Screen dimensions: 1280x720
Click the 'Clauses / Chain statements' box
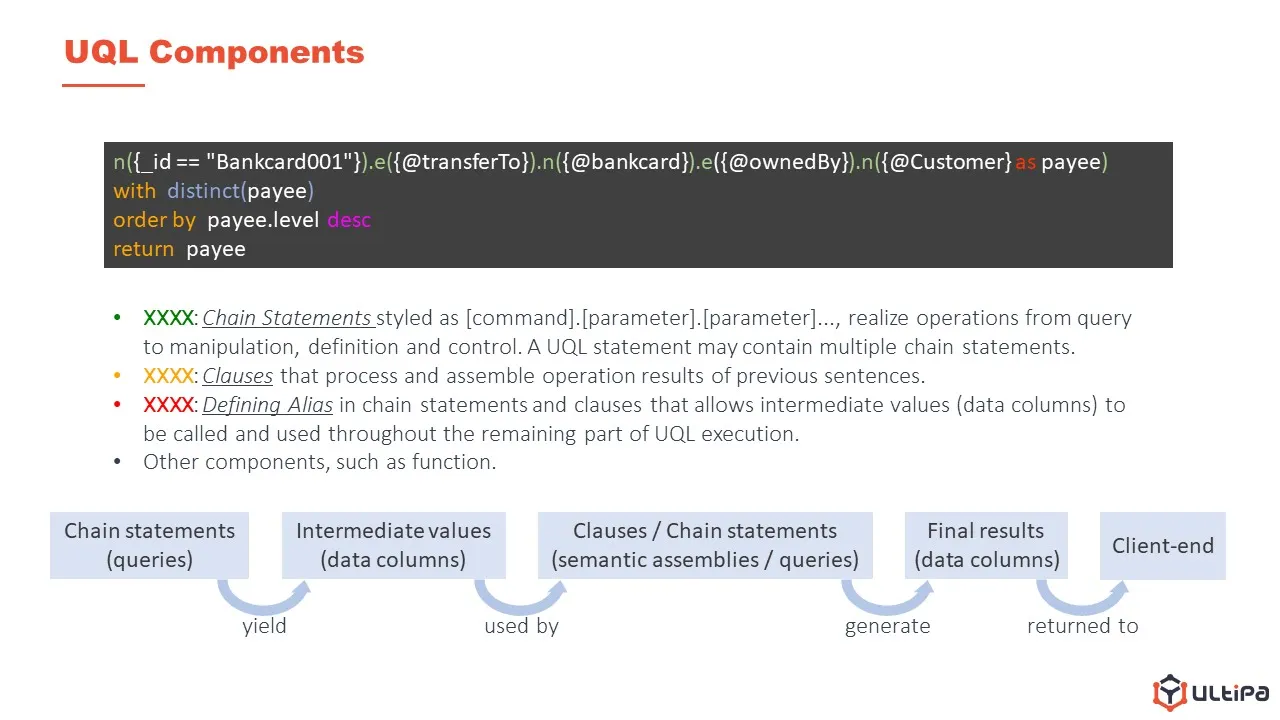point(705,545)
